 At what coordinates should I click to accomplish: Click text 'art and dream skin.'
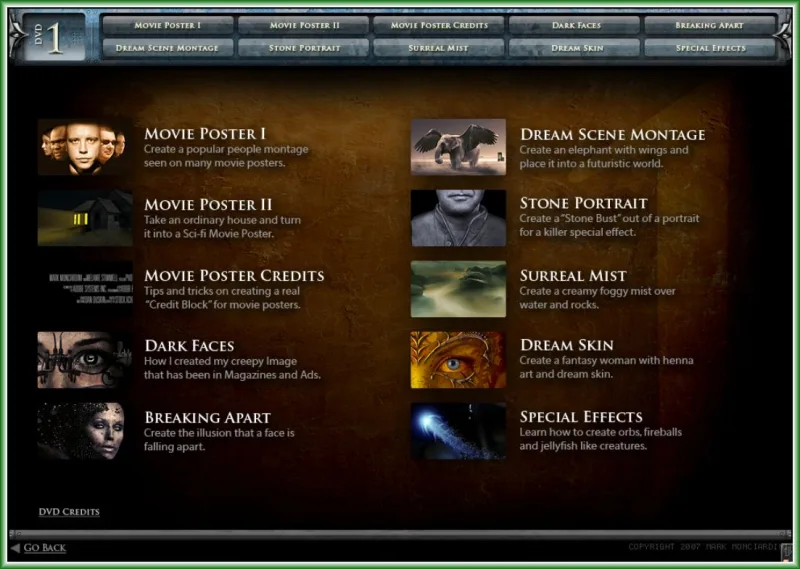click(566, 374)
